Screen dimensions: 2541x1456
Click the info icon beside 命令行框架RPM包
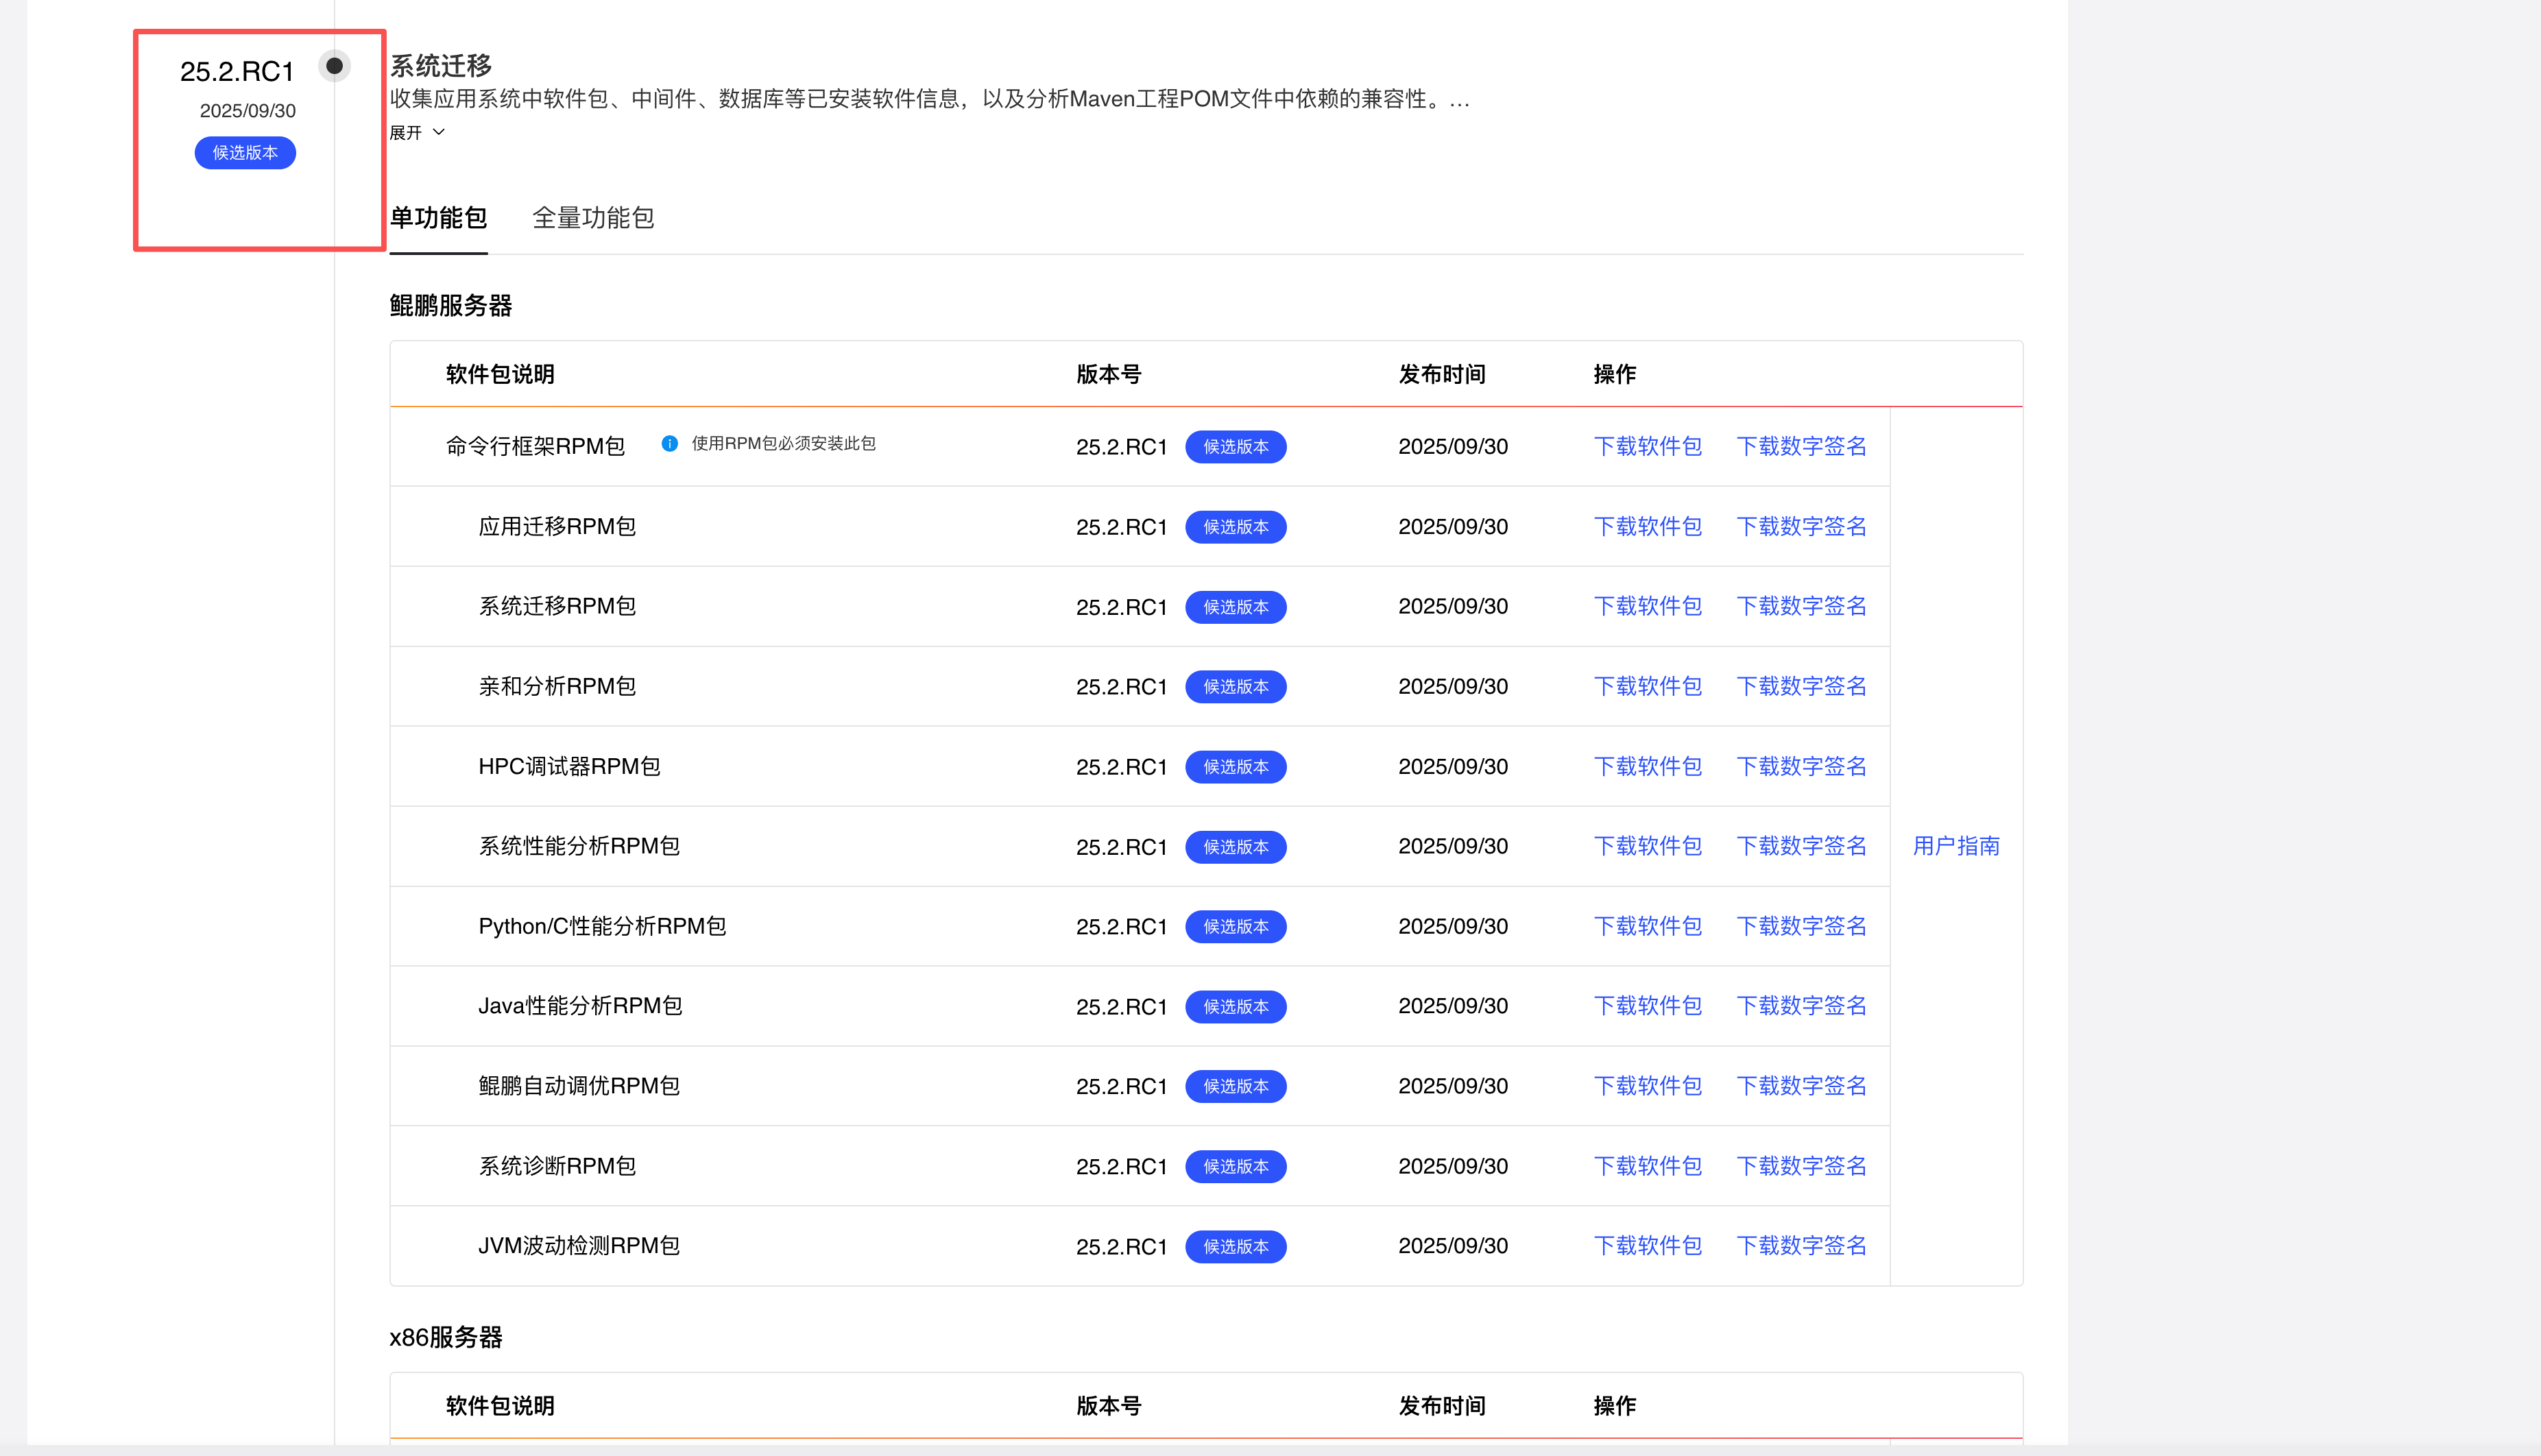pos(669,443)
